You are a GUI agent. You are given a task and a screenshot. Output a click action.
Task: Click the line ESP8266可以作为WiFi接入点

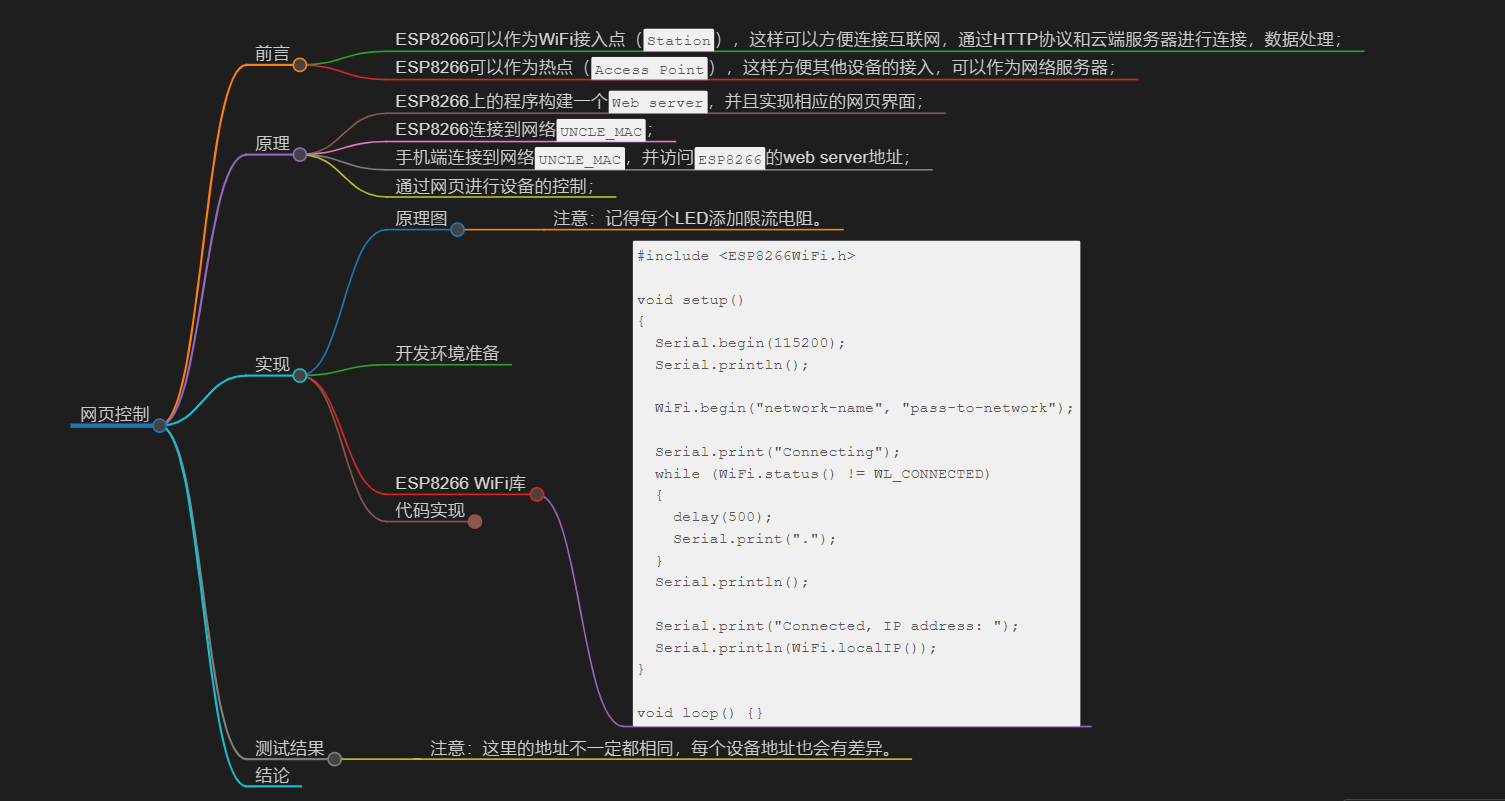pos(869,40)
